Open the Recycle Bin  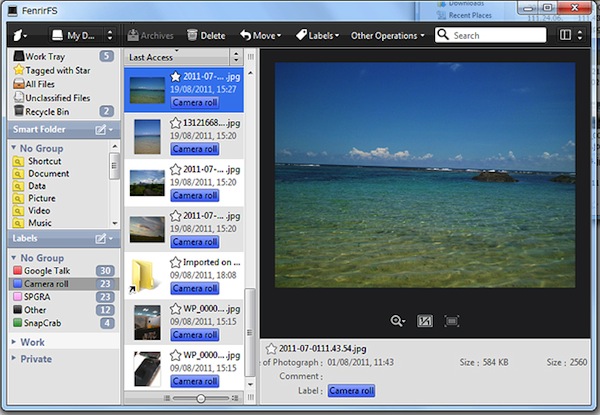coord(42,112)
